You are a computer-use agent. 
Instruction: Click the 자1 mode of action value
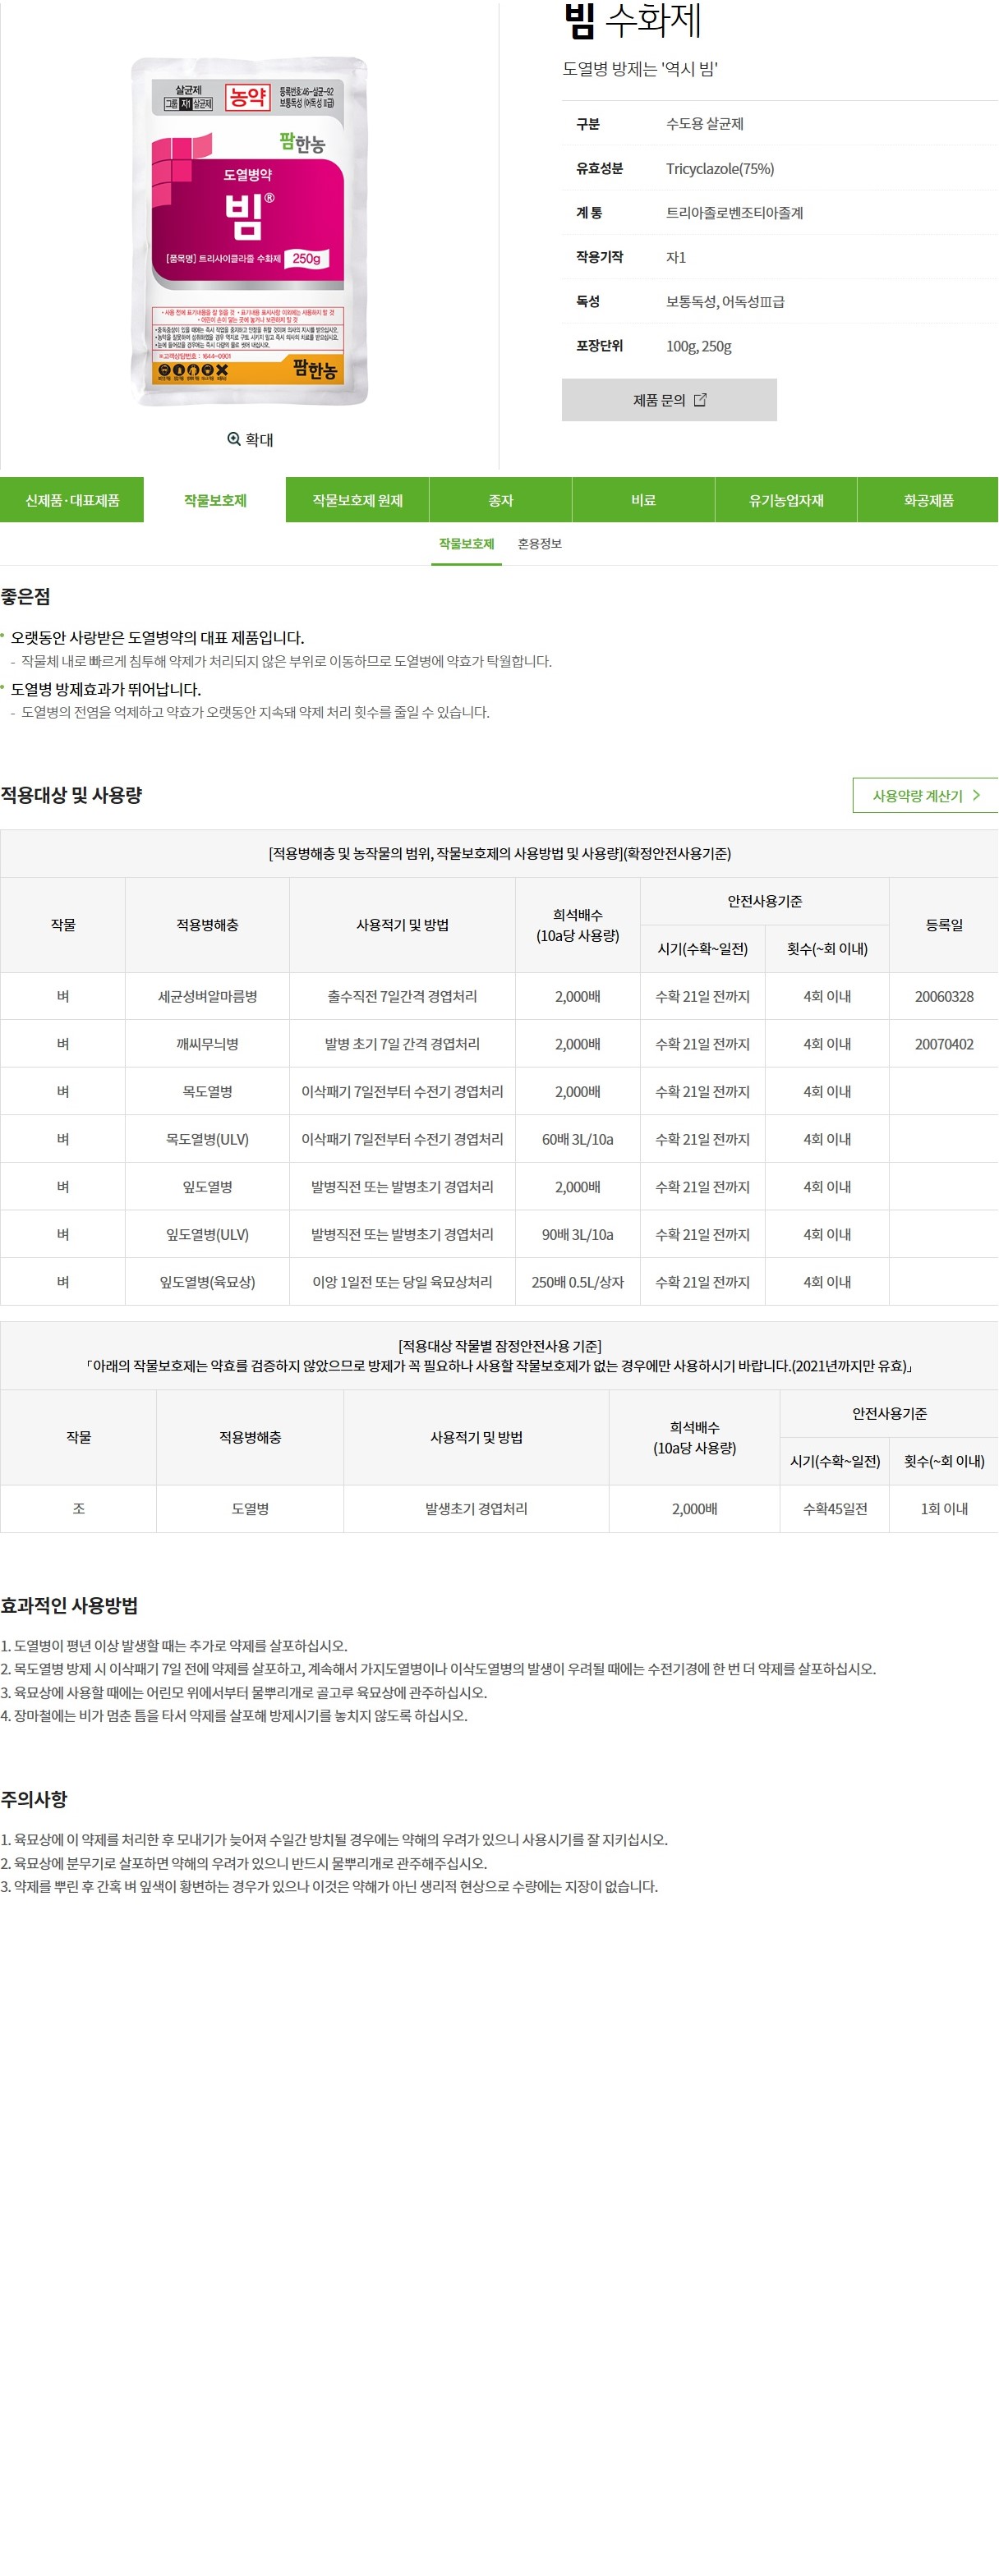click(676, 257)
